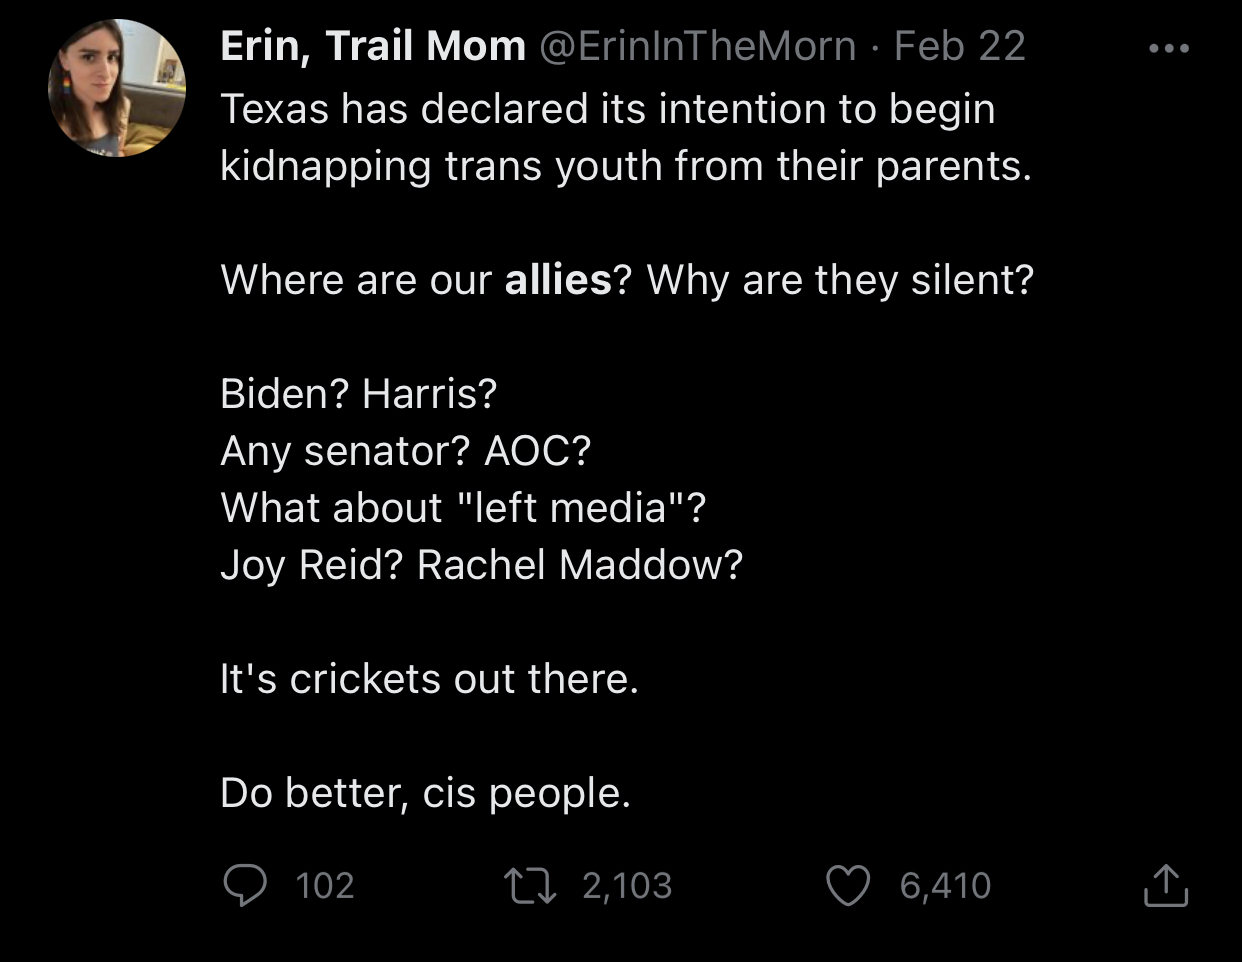Viewport: 1242px width, 962px height.
Task: Like the tweet with the heart icon
Action: 847,885
